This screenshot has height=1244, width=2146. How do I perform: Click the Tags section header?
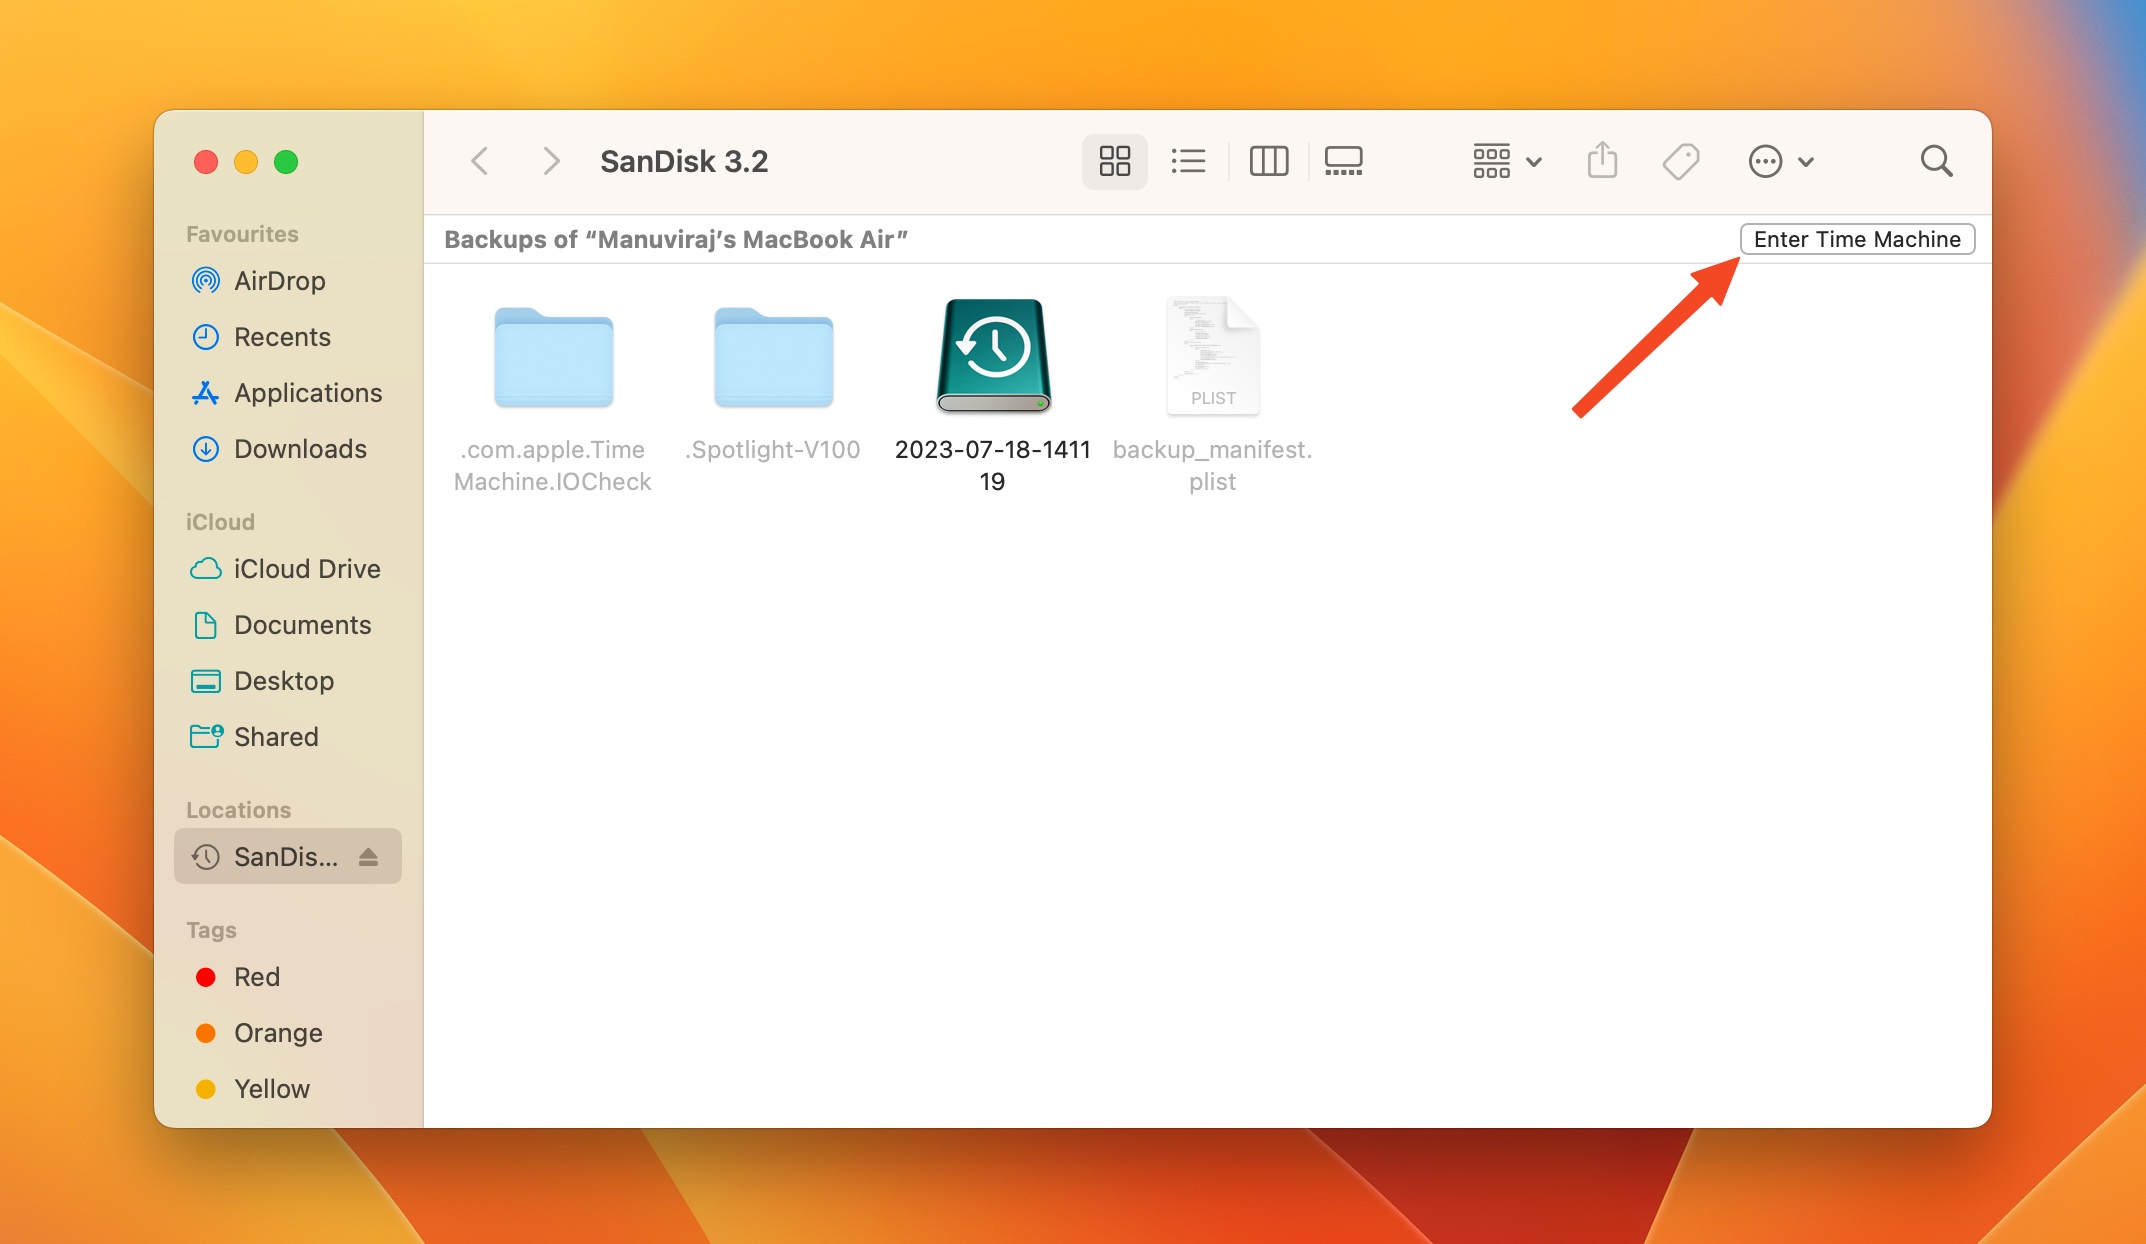tap(211, 930)
